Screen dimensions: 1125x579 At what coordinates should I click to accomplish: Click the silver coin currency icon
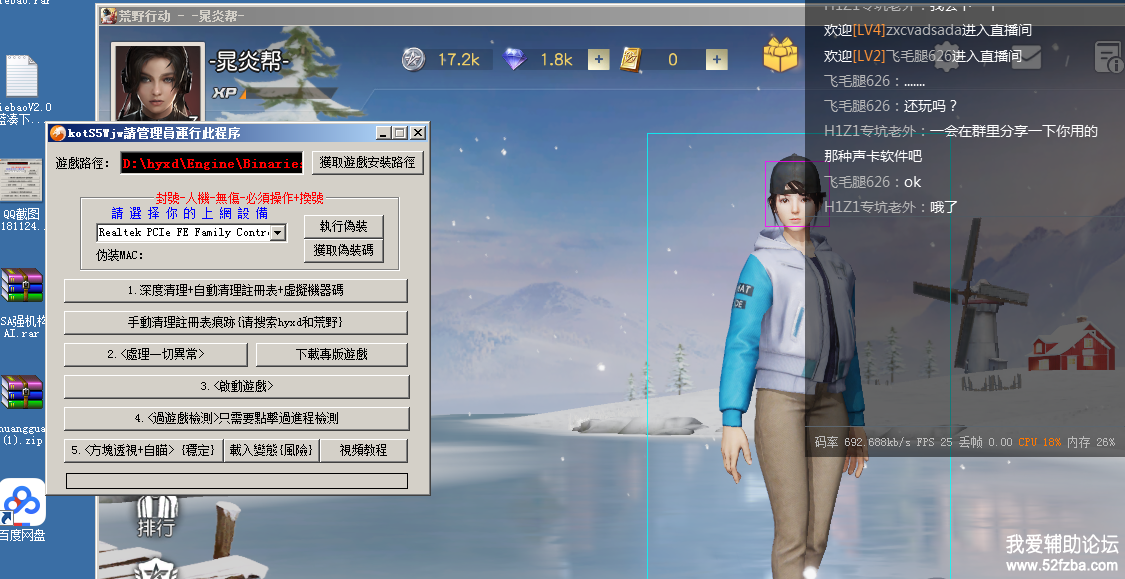pyautogui.click(x=413, y=60)
